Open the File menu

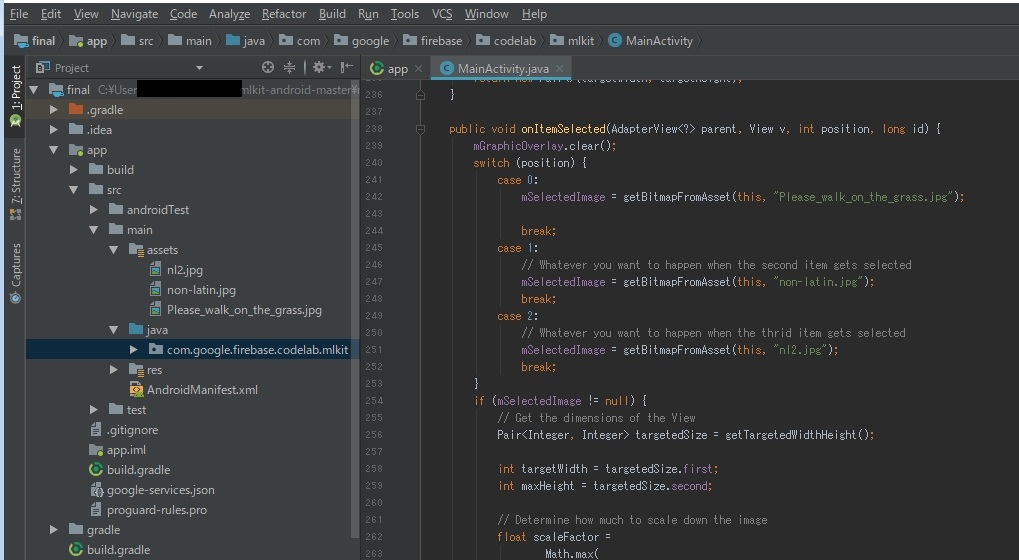coord(19,14)
